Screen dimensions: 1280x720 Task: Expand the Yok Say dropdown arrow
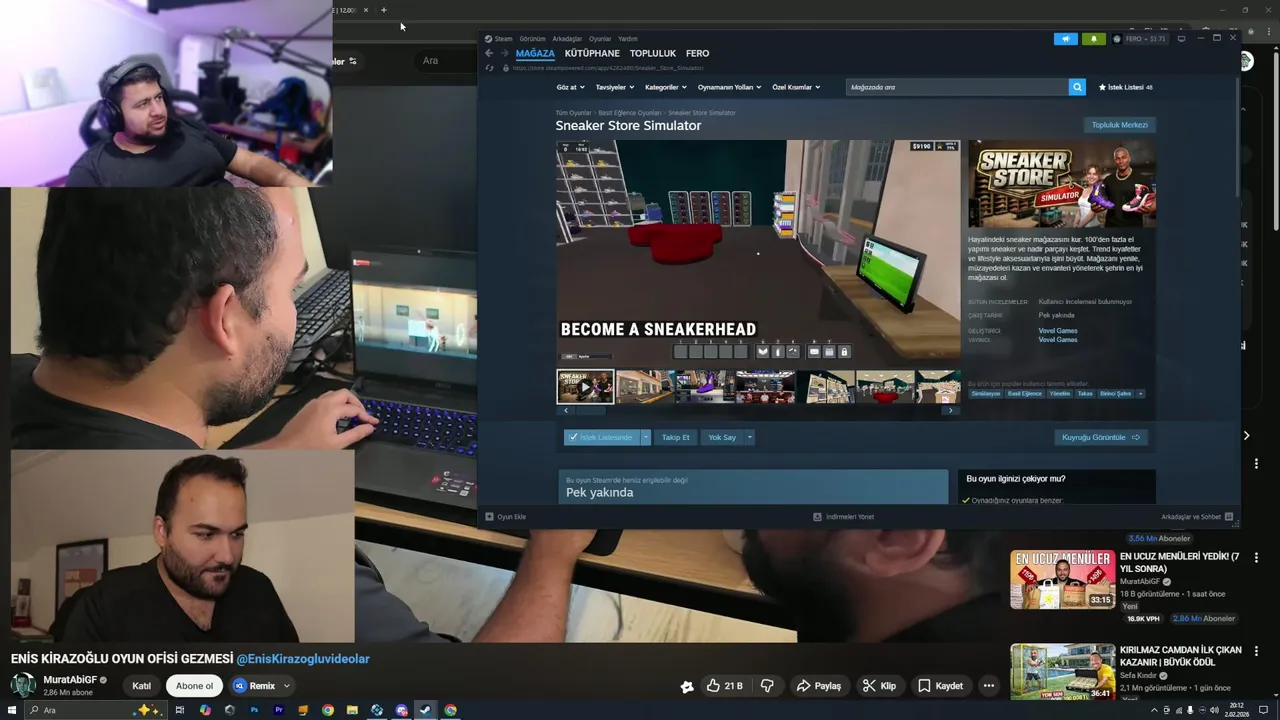[749, 437]
